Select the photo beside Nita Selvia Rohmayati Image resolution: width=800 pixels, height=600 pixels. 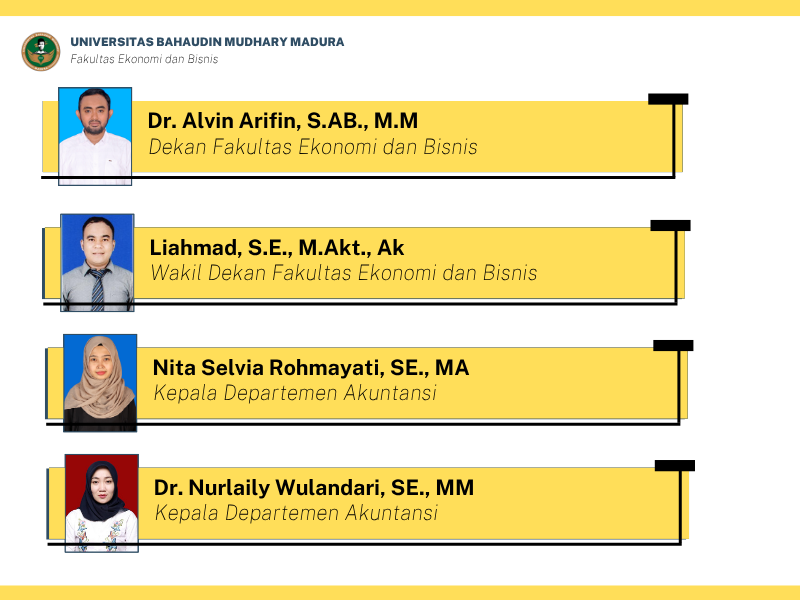[x=100, y=383]
